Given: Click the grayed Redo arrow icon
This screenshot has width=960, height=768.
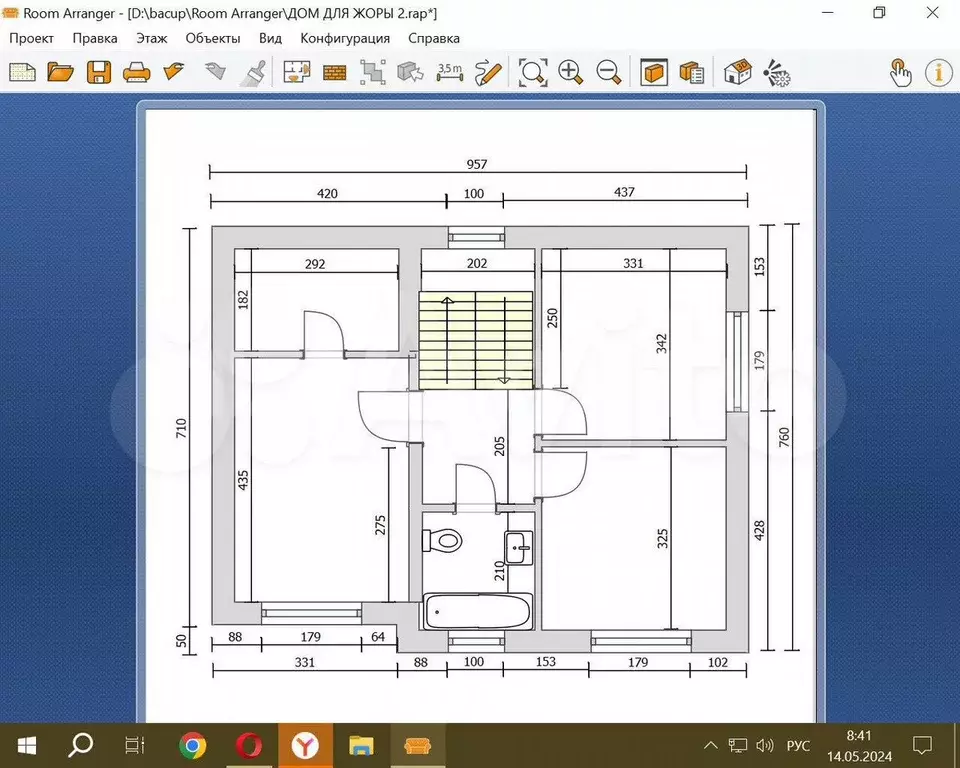Looking at the screenshot, I should tap(214, 71).
